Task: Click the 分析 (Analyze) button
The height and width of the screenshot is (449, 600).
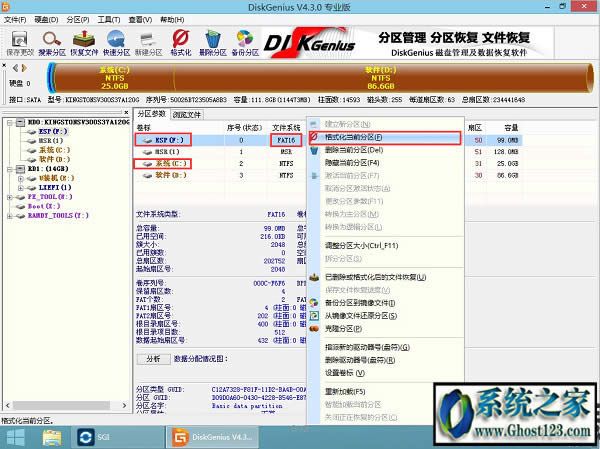Action: click(153, 357)
